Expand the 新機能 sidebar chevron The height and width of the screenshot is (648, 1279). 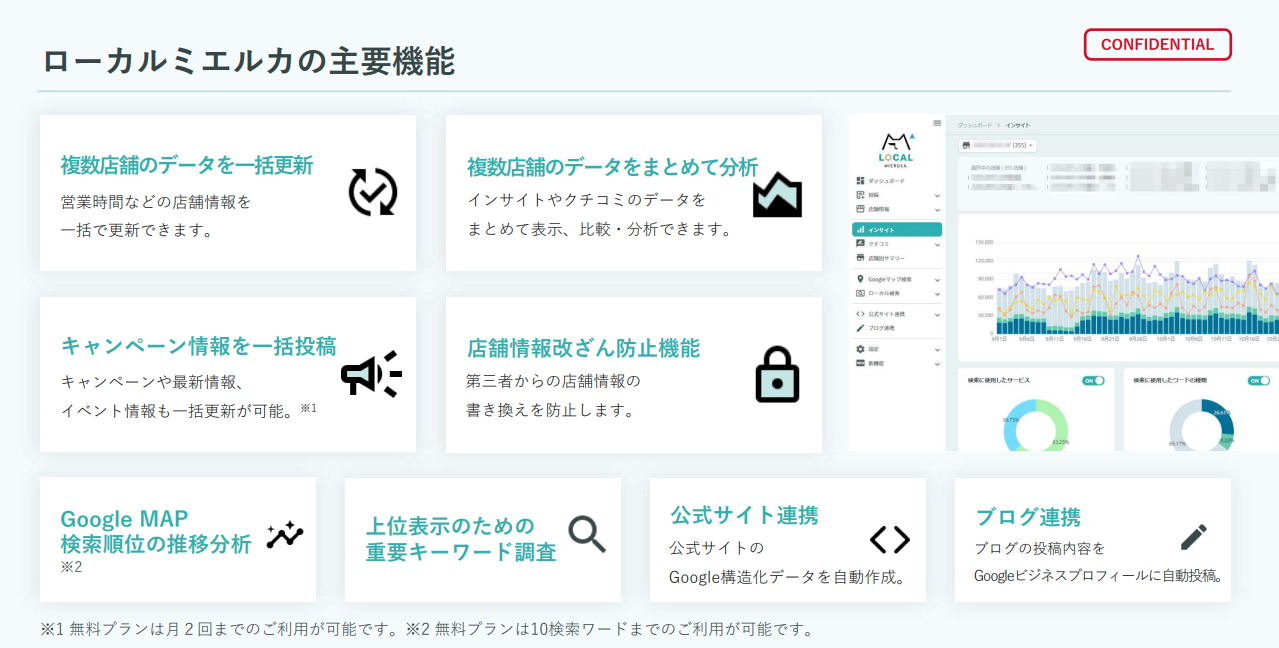pyautogui.click(x=937, y=363)
